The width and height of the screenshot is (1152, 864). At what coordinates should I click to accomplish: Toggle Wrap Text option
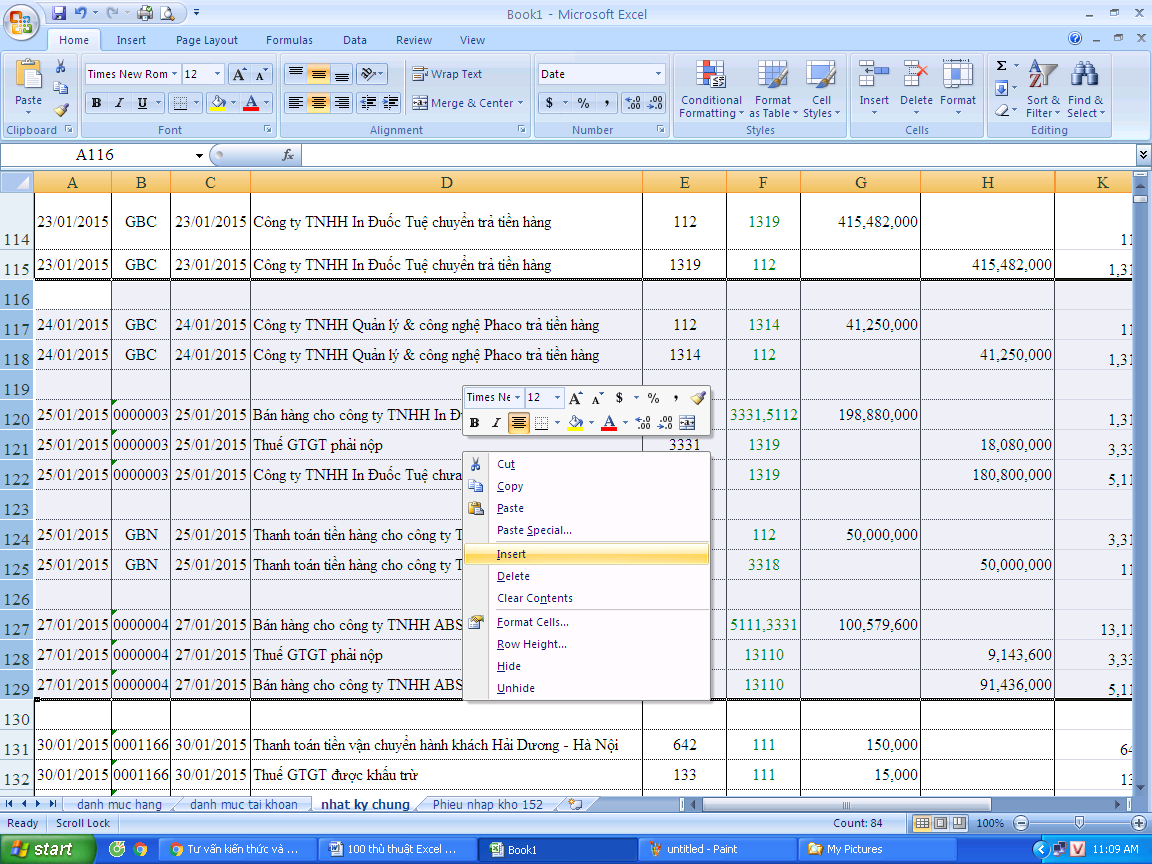tap(447, 74)
